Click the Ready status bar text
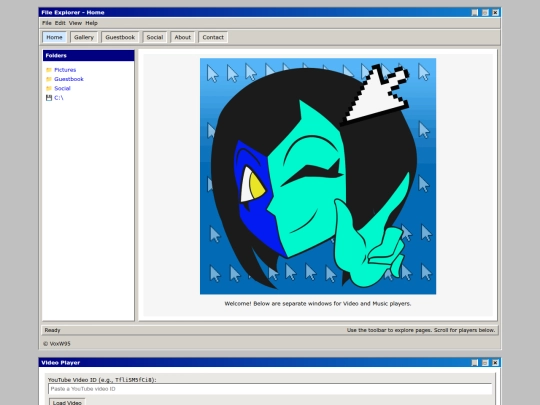Image resolution: width=540 pixels, height=405 pixels. click(52, 330)
